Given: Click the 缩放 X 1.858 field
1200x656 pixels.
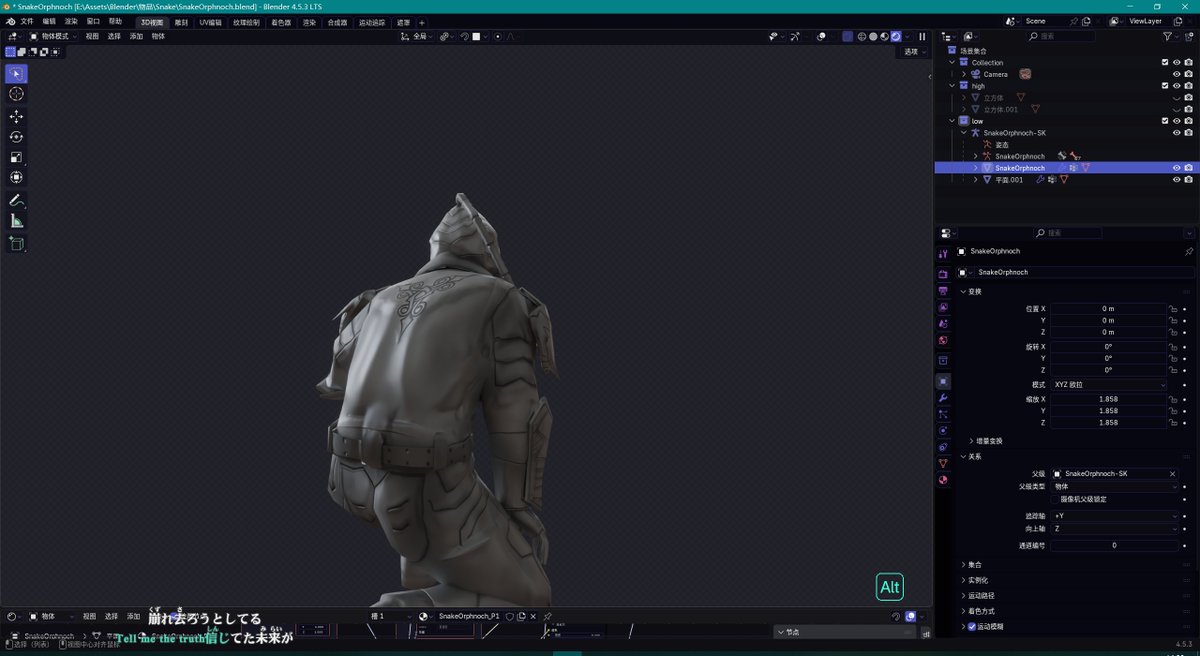Looking at the screenshot, I should pos(1108,399).
